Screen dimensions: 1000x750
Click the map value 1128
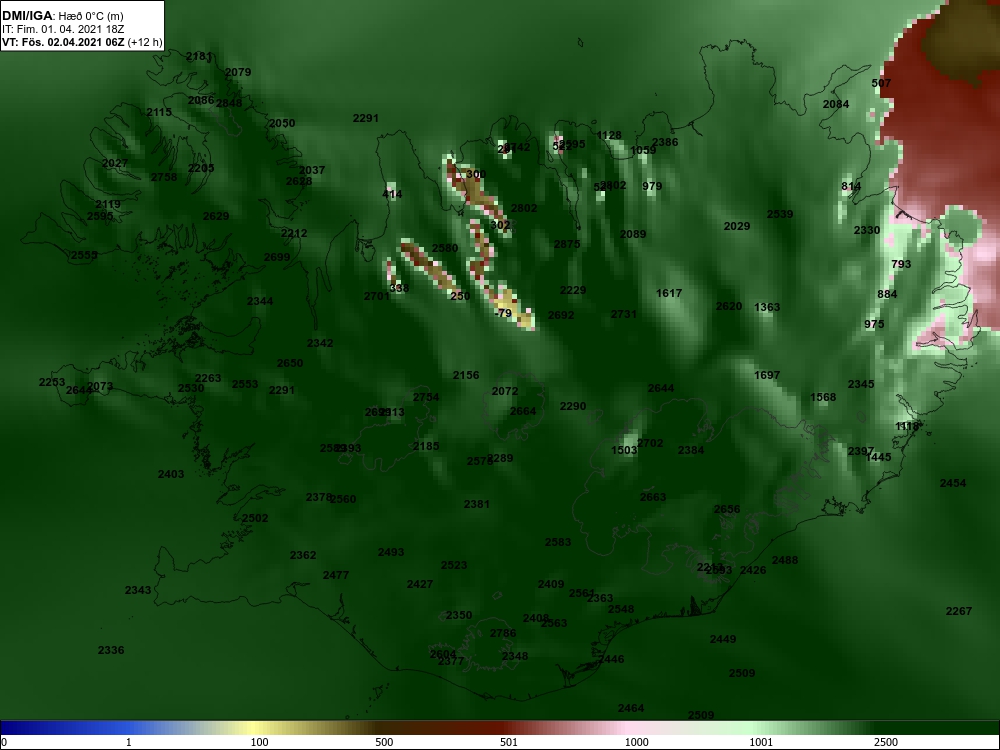pos(609,135)
